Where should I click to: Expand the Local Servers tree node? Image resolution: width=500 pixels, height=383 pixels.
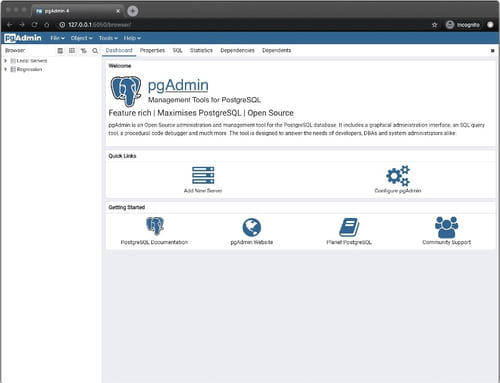[6, 61]
